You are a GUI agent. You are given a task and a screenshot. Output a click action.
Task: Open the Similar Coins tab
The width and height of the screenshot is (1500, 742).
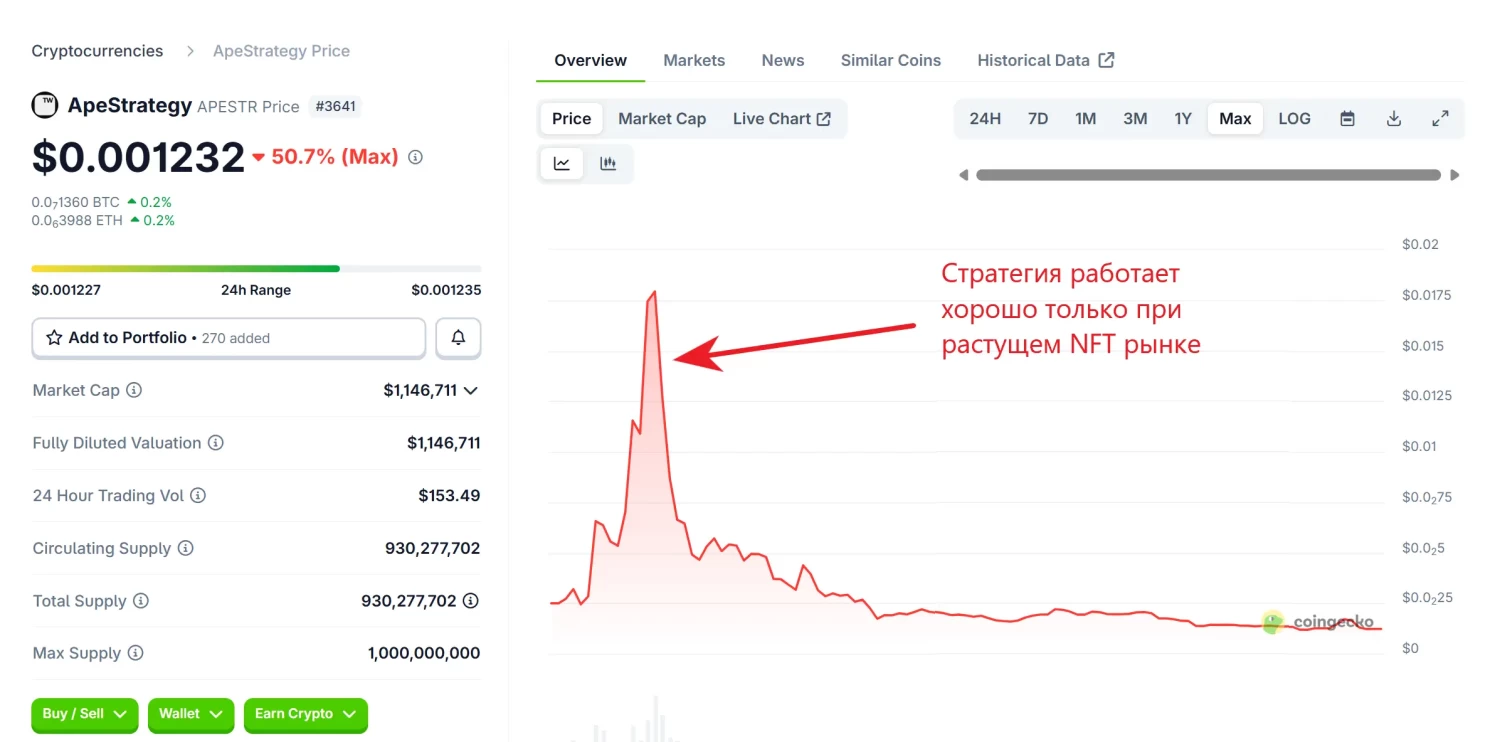(890, 60)
